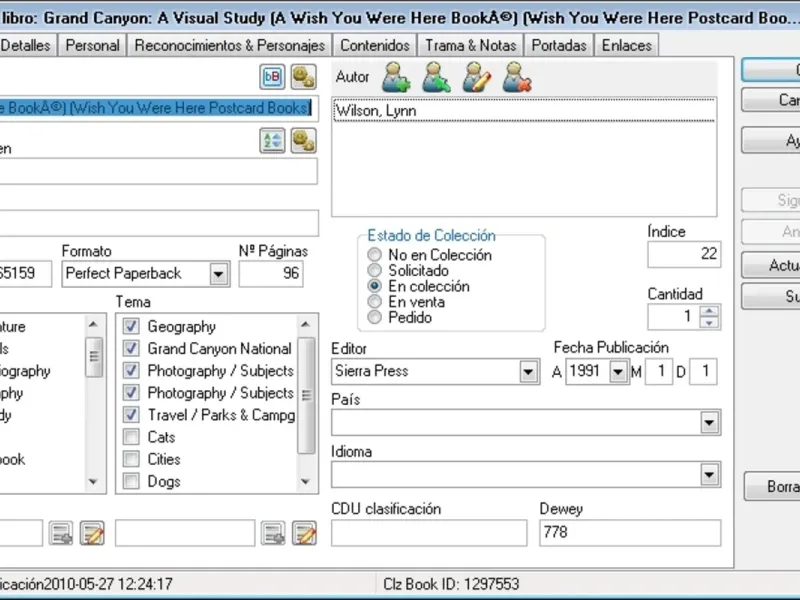Click the bB title case icon
The height and width of the screenshot is (600, 800).
tap(272, 77)
